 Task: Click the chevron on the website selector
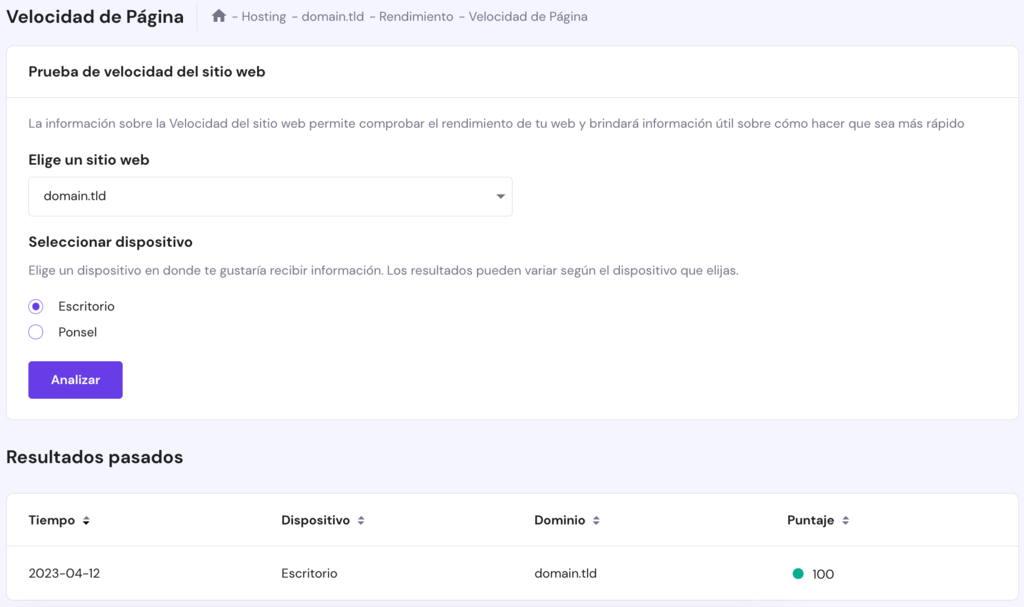point(500,196)
